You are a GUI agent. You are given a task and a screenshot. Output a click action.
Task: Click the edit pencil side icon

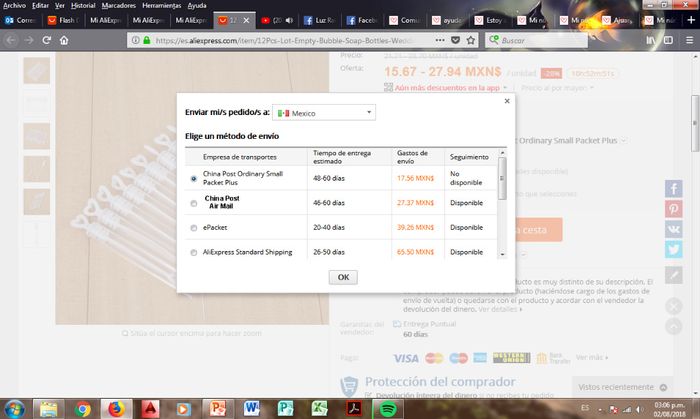point(674,275)
